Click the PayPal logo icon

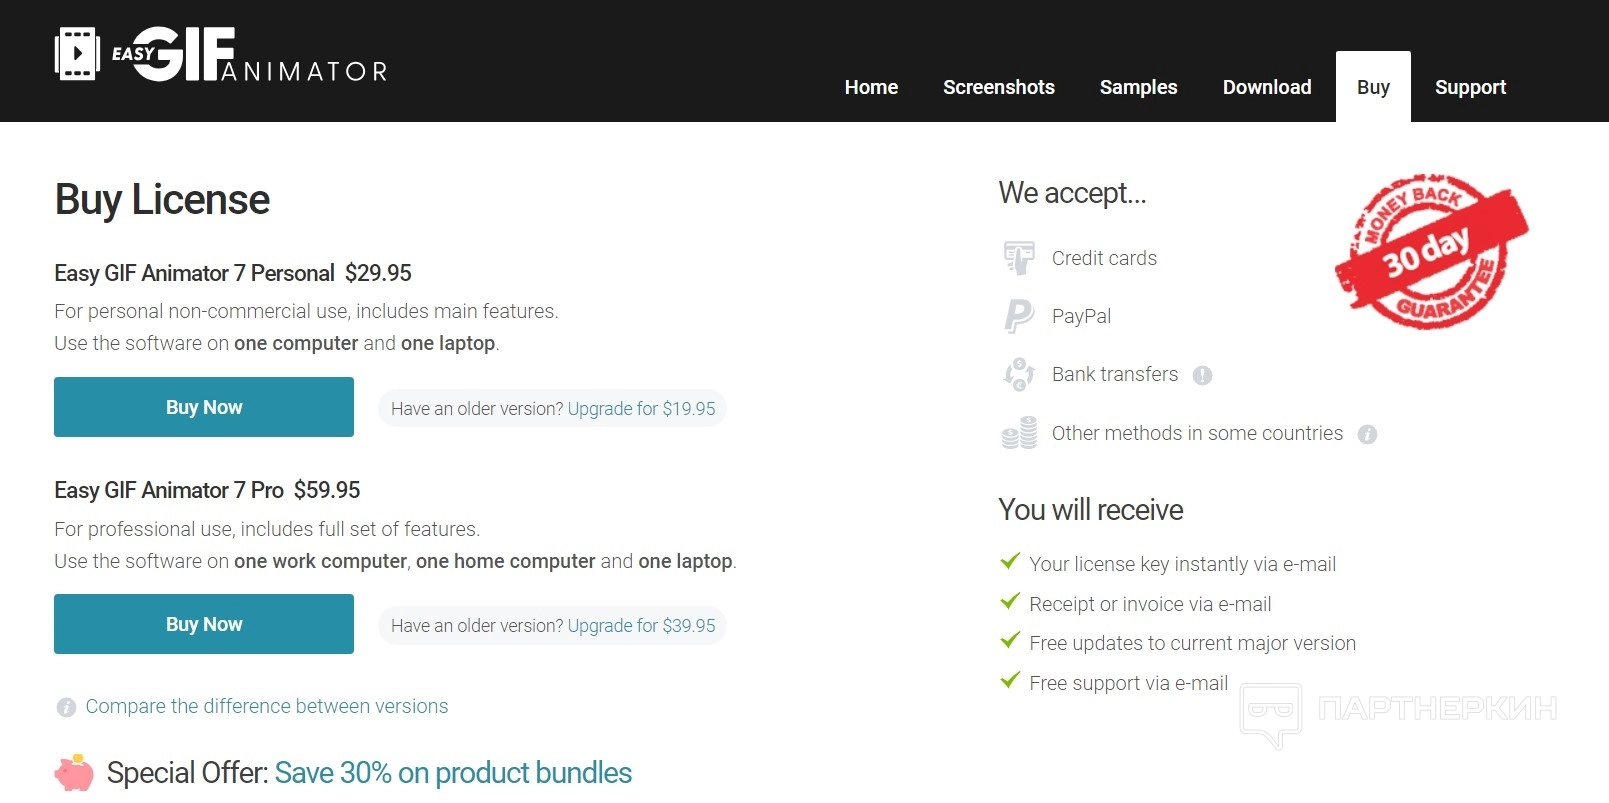click(1018, 316)
